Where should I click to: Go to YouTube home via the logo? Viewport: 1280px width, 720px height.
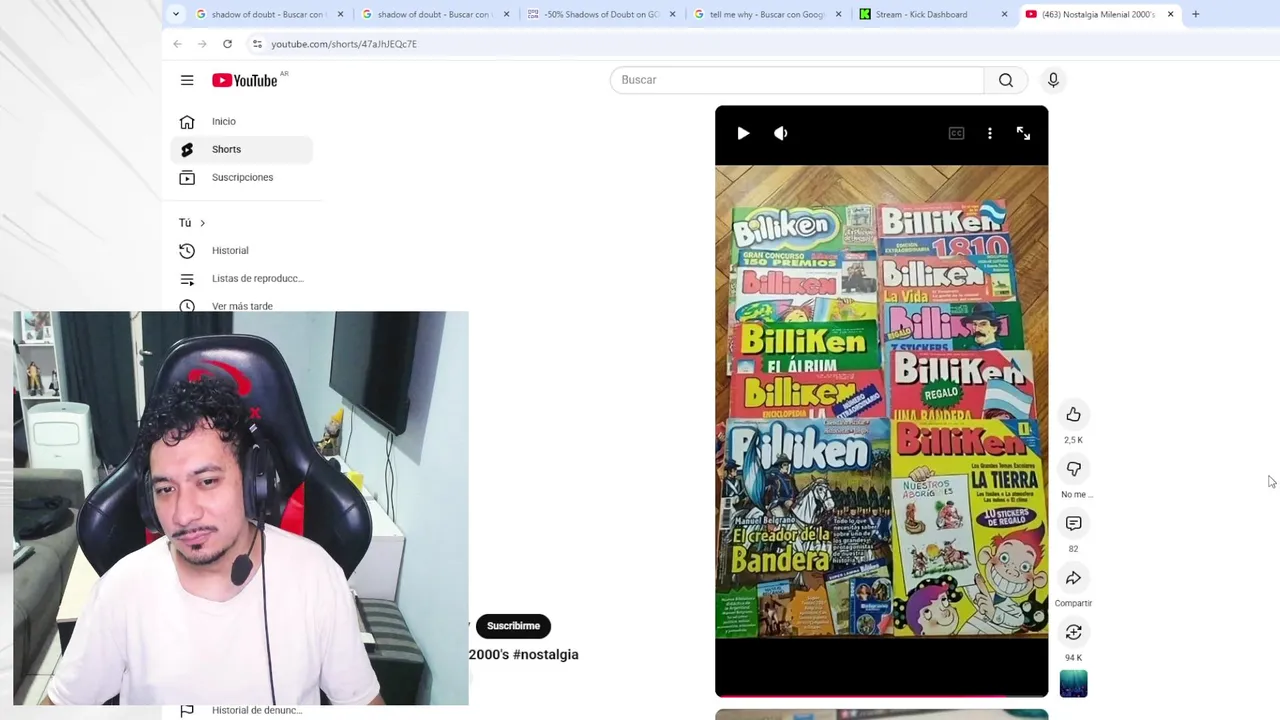pyautogui.click(x=245, y=80)
